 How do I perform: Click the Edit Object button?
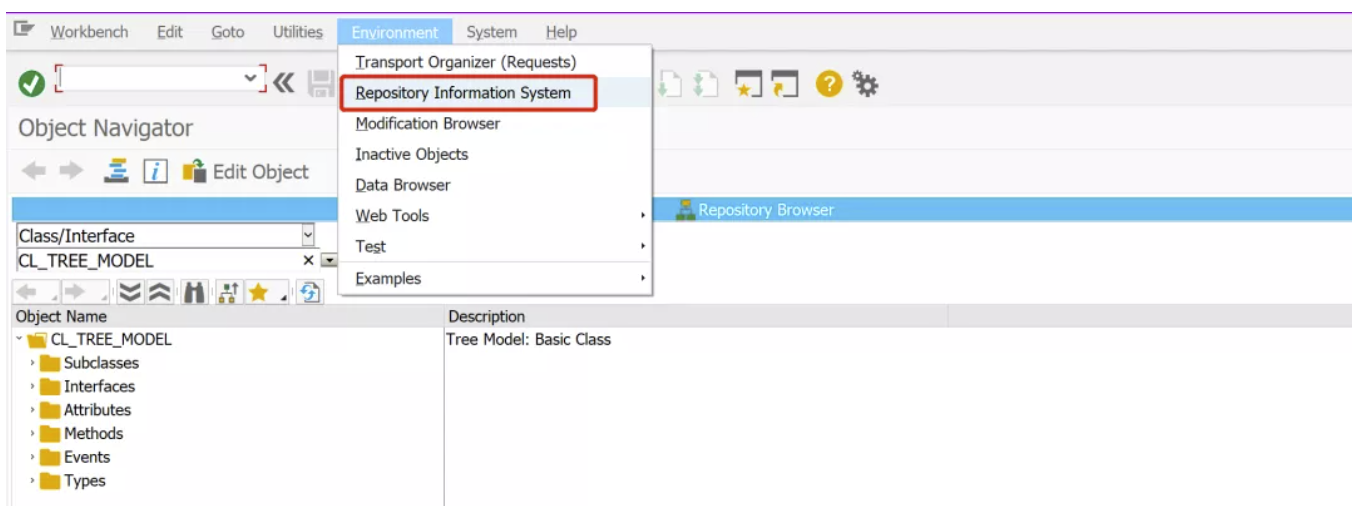click(x=245, y=172)
